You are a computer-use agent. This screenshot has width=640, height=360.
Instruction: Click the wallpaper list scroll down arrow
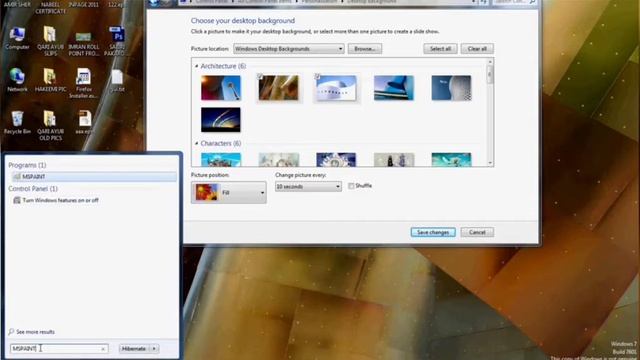pos(490,163)
